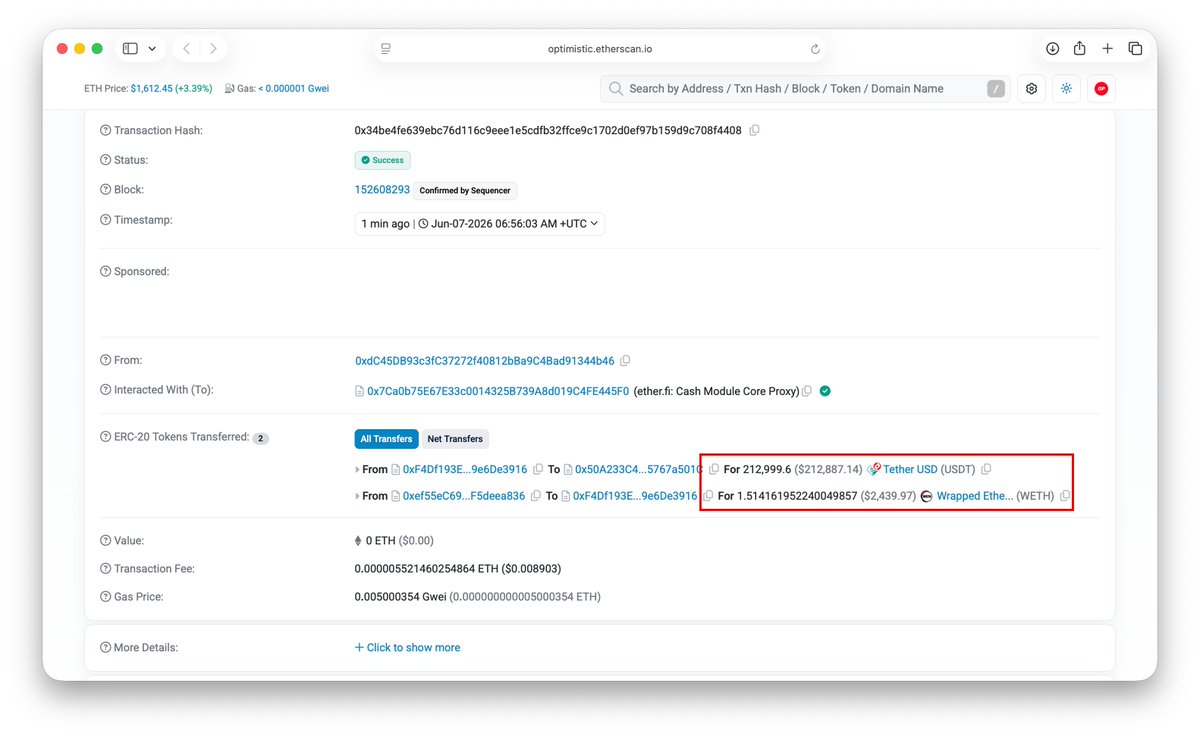Click Safari address bar optimistic.etherscan.io
This screenshot has height=737, width=1200.
(x=600, y=48)
